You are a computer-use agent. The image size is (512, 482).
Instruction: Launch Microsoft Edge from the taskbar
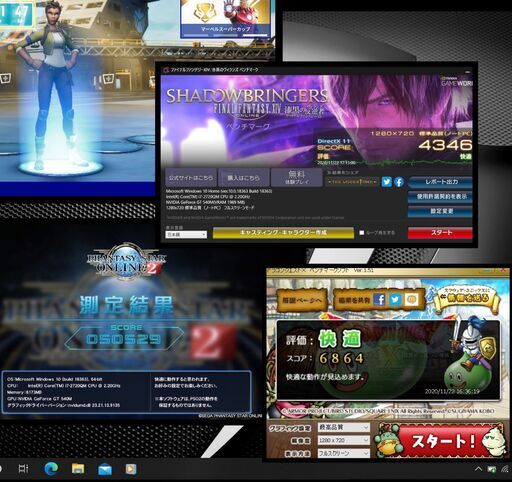pos(51,469)
